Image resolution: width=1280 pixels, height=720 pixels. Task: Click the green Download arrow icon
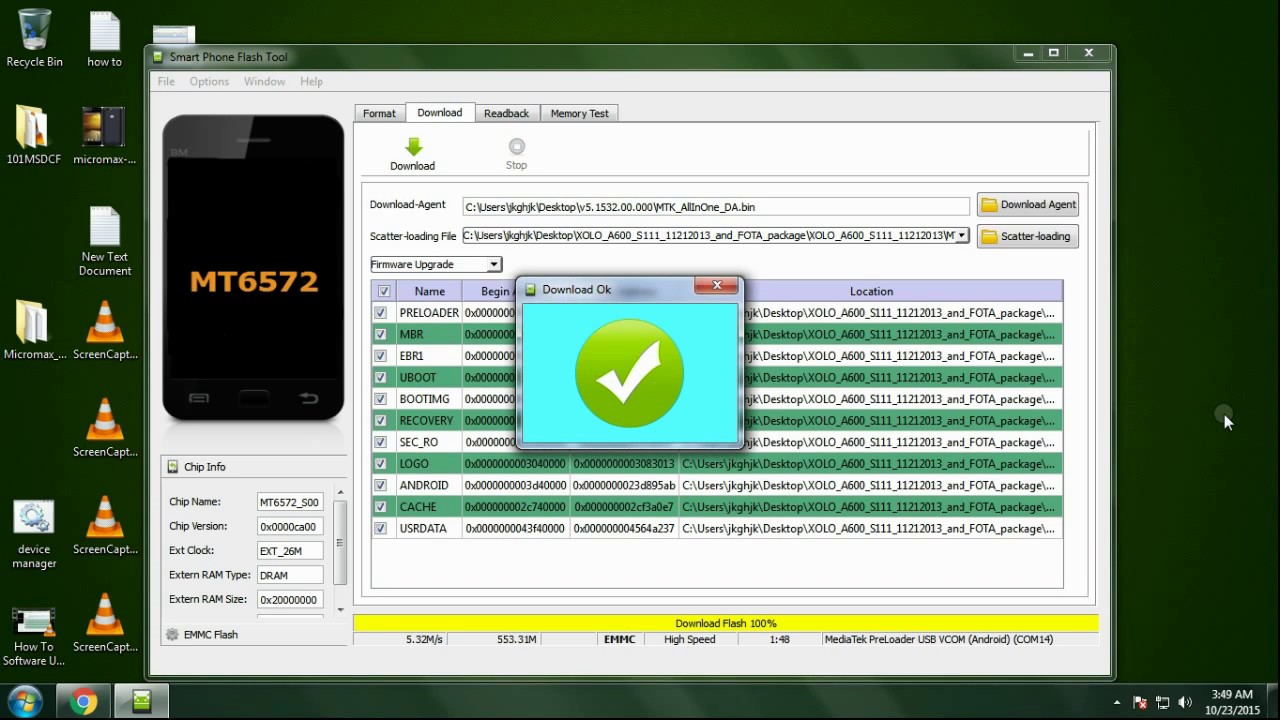(413, 147)
